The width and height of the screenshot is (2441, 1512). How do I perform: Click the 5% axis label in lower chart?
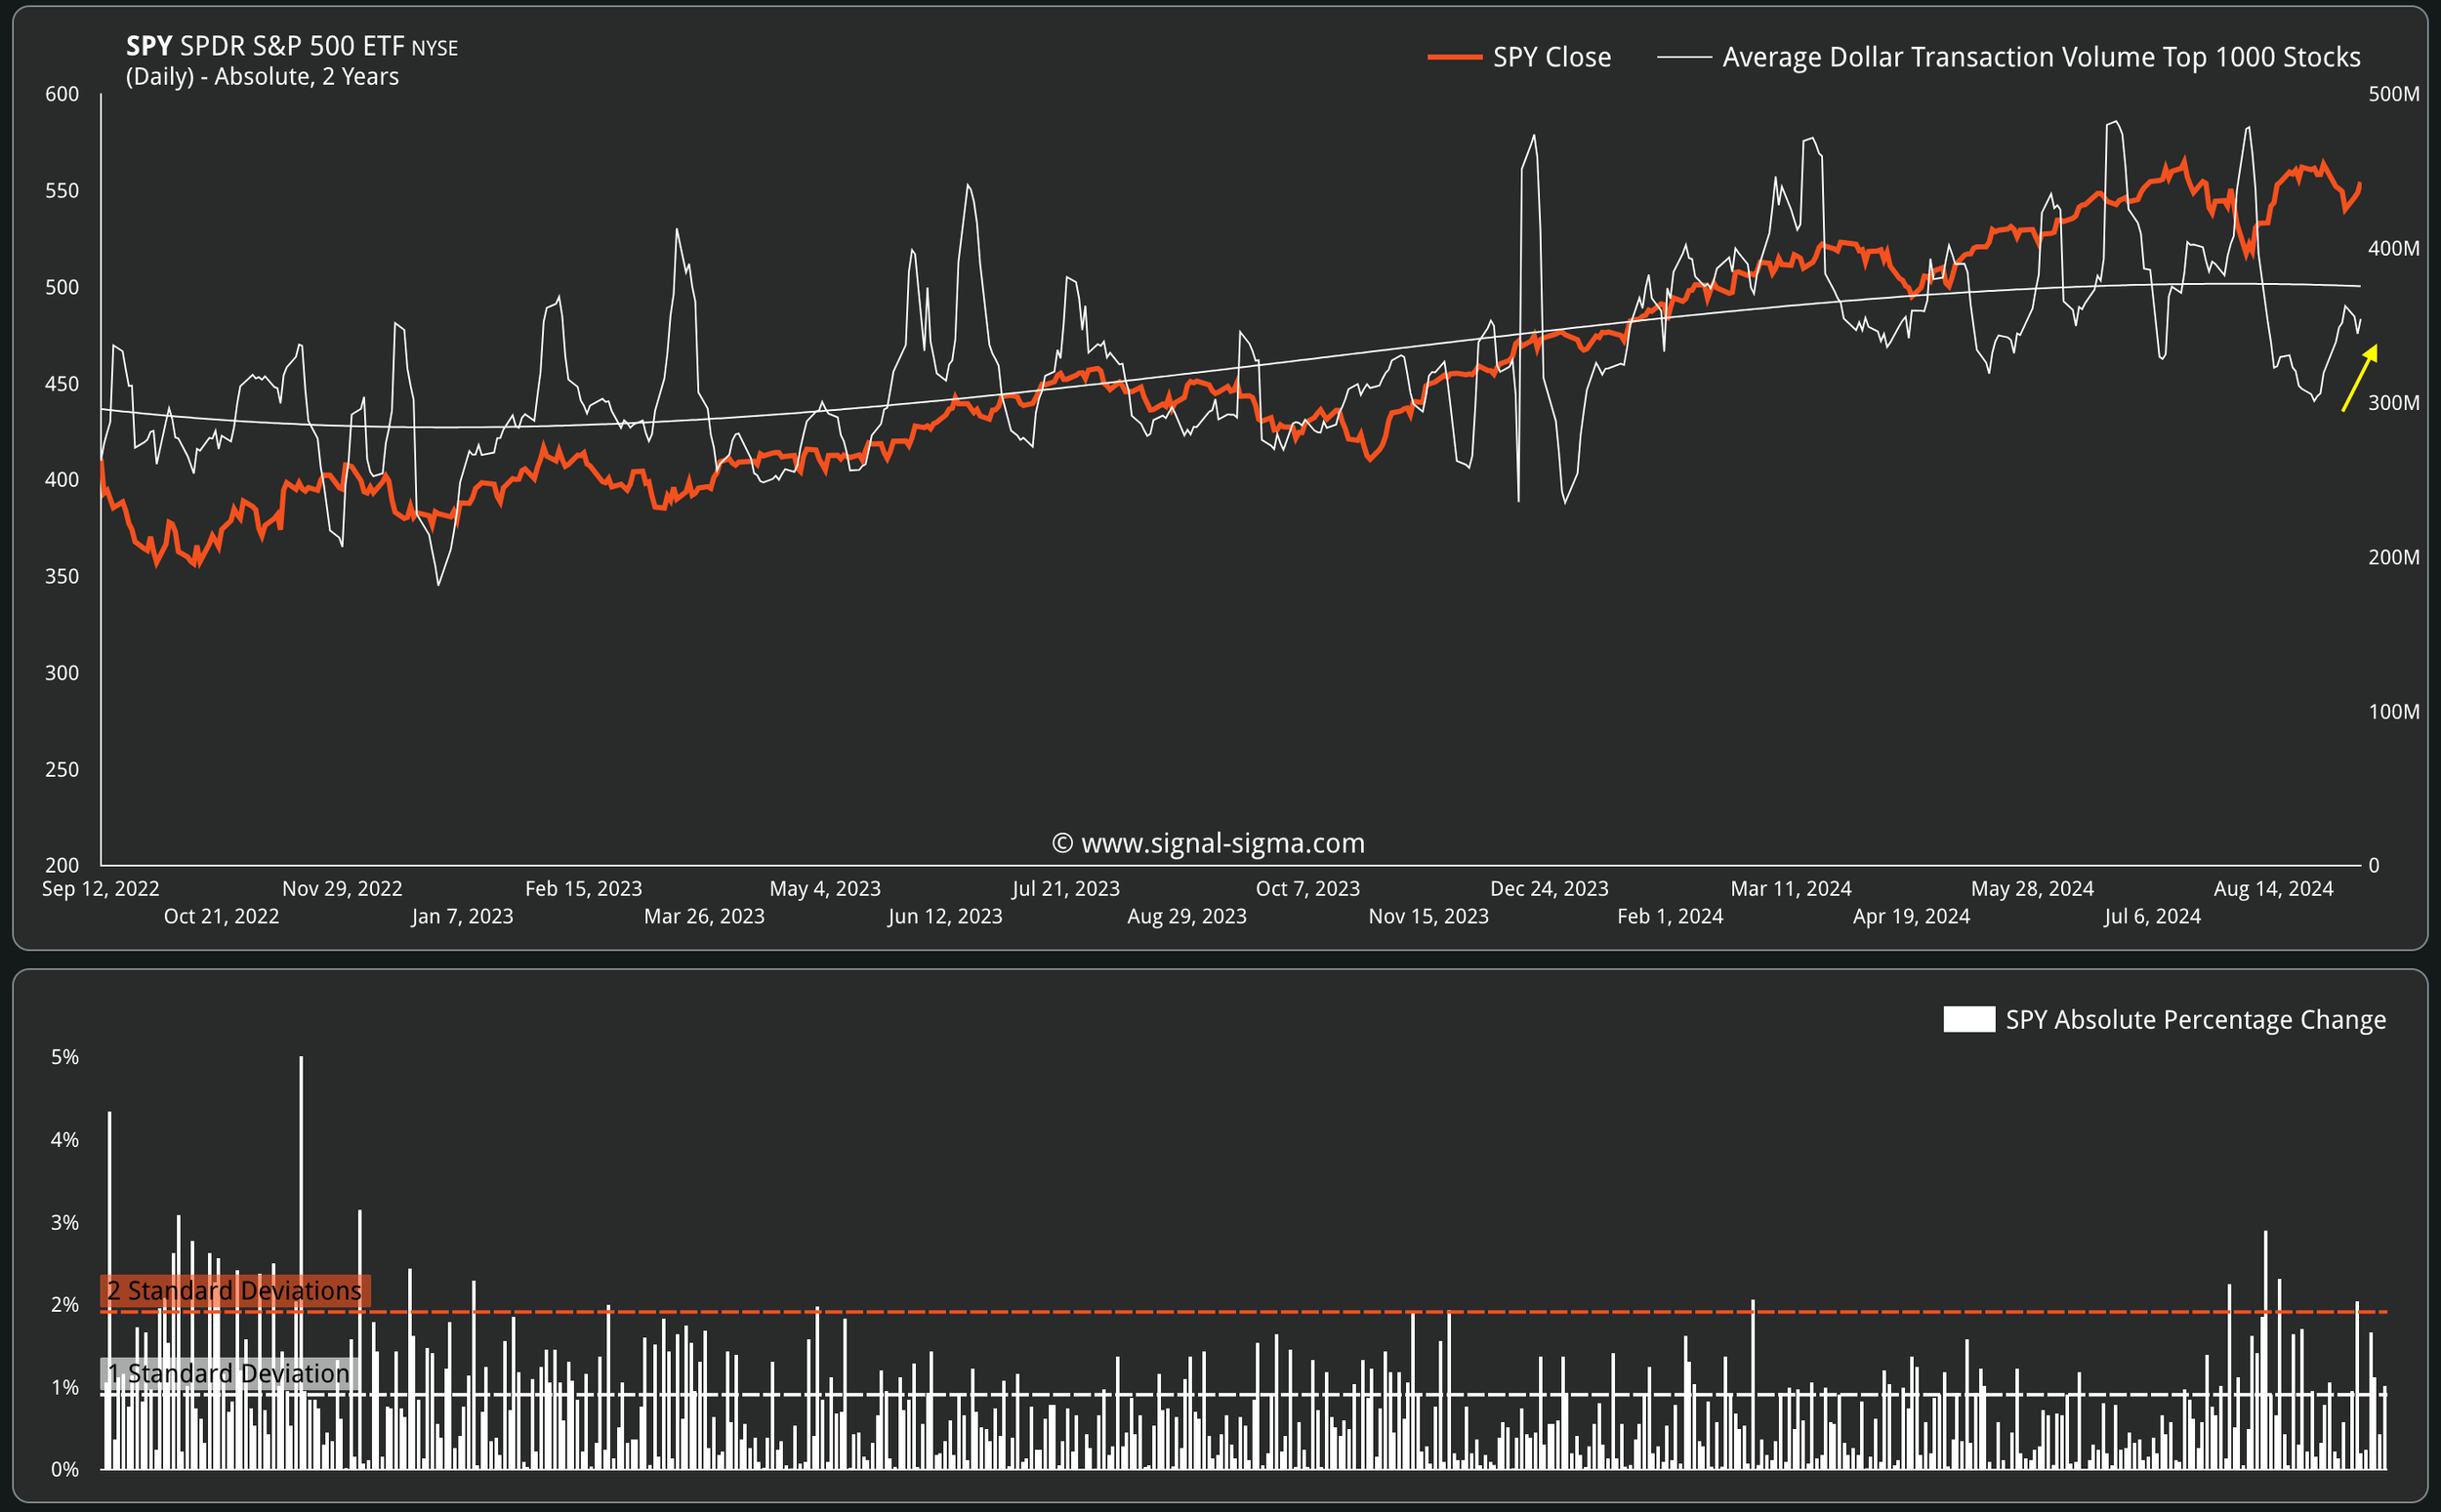click(x=65, y=1057)
